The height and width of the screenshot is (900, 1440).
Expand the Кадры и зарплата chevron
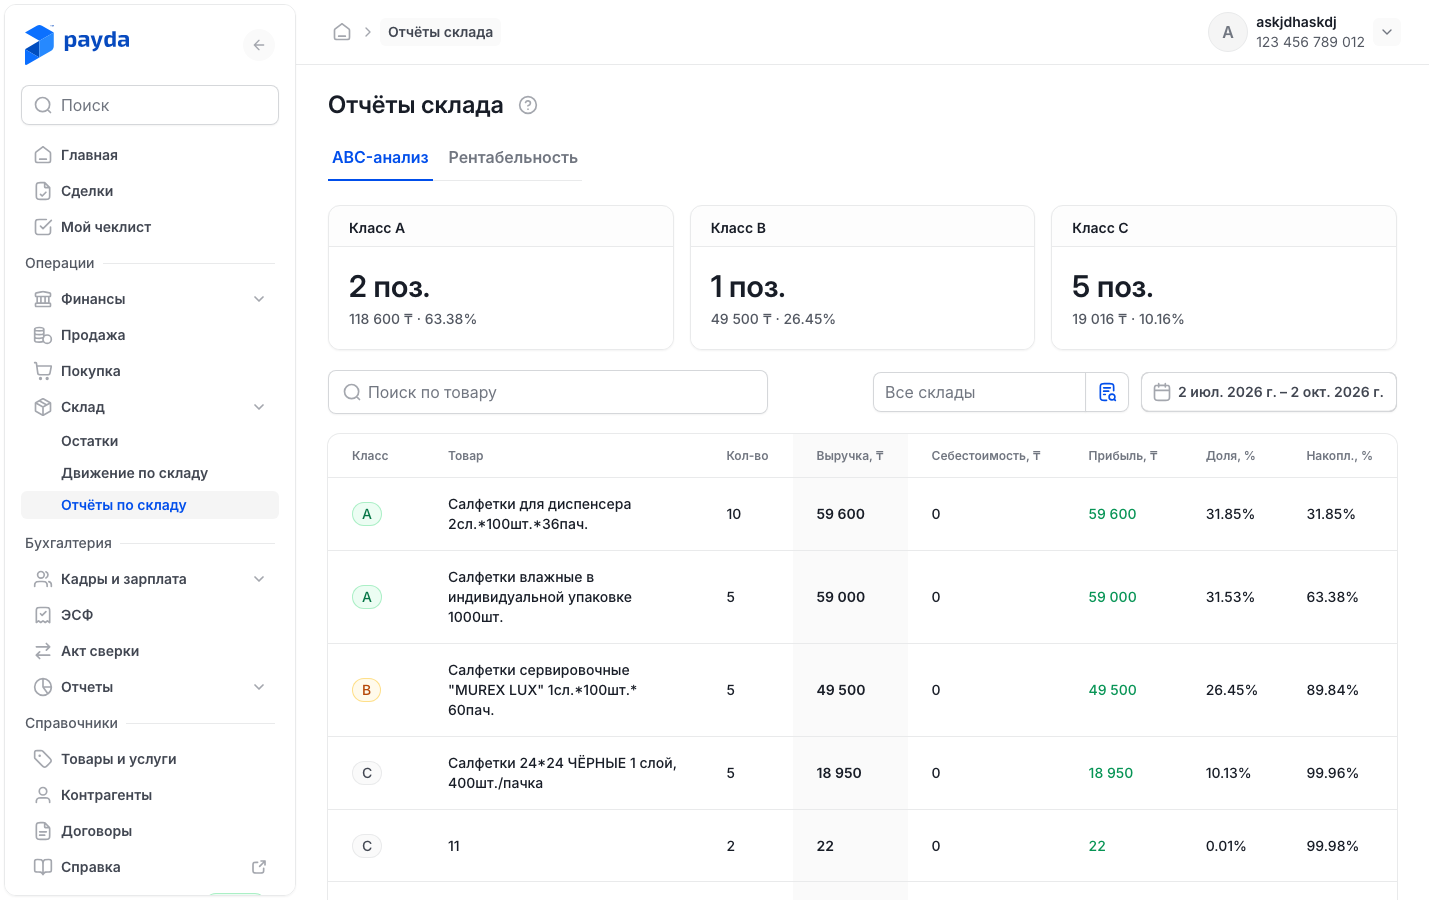click(259, 579)
